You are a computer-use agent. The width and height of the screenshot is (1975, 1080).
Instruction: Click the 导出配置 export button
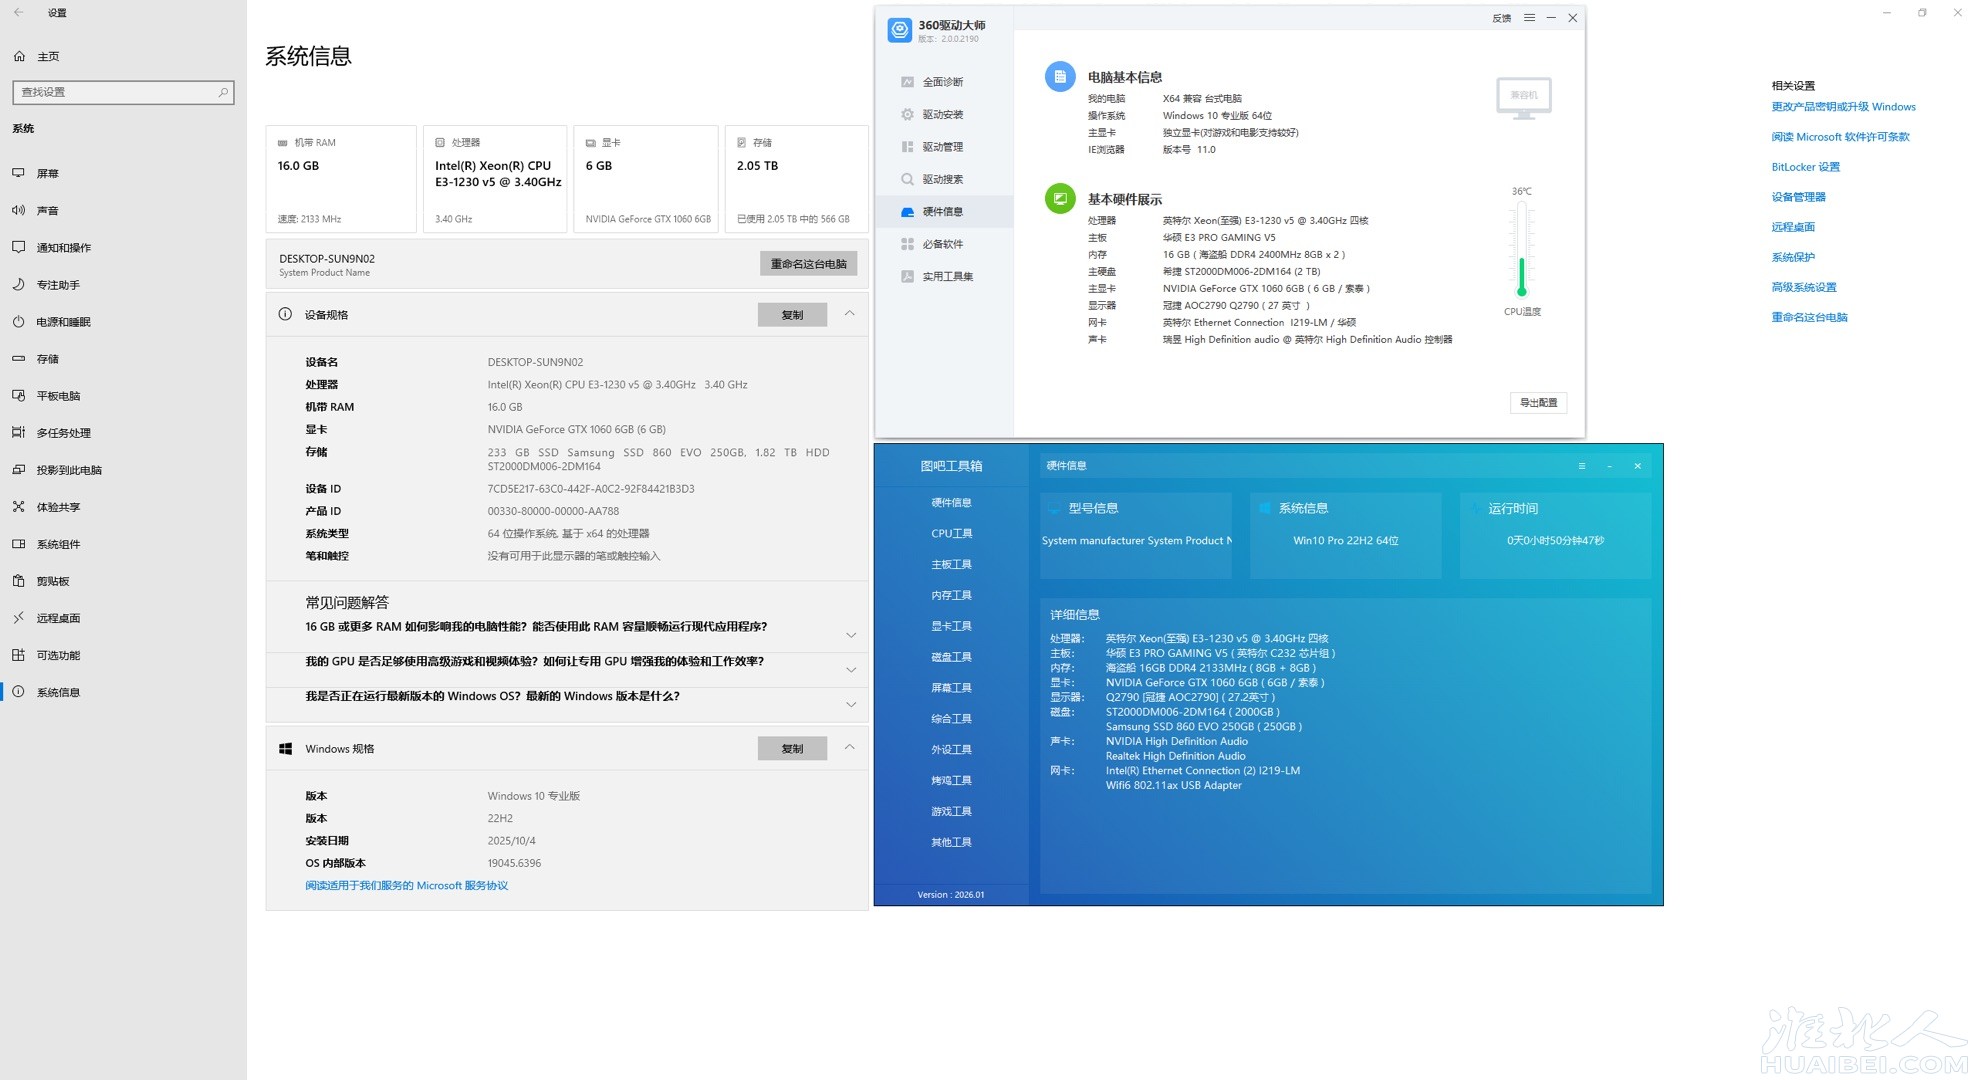coord(1538,403)
